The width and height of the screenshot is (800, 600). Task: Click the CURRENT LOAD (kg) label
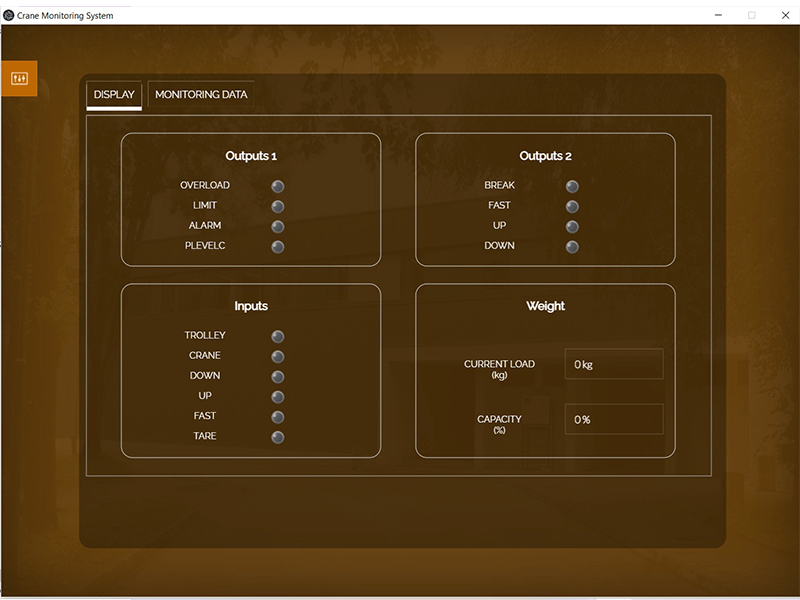click(x=499, y=369)
